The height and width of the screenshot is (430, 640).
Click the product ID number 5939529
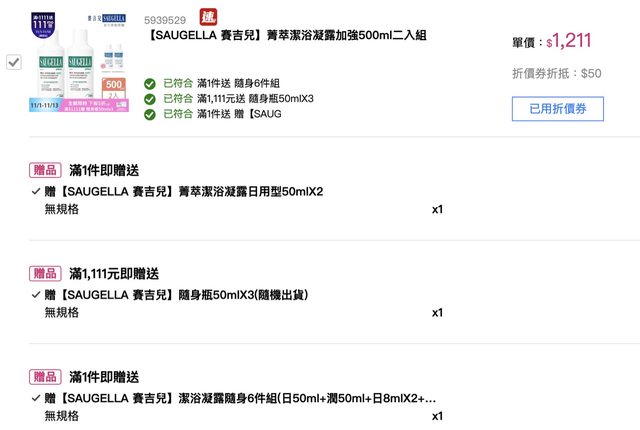pyautogui.click(x=165, y=20)
